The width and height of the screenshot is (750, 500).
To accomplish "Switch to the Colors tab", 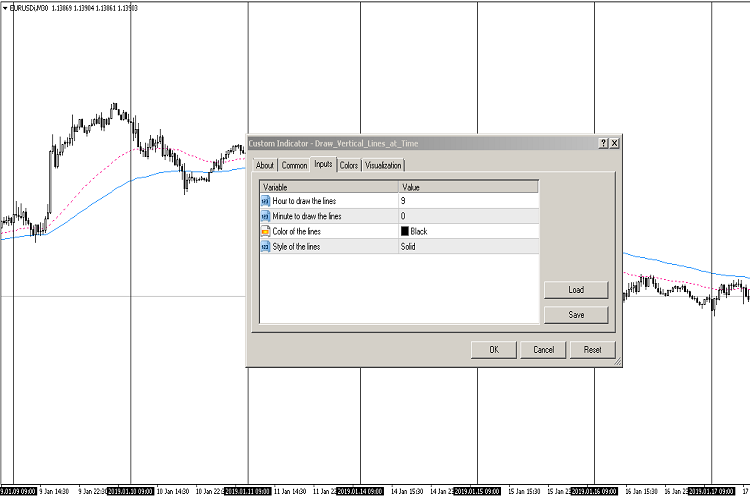I will click(x=349, y=166).
